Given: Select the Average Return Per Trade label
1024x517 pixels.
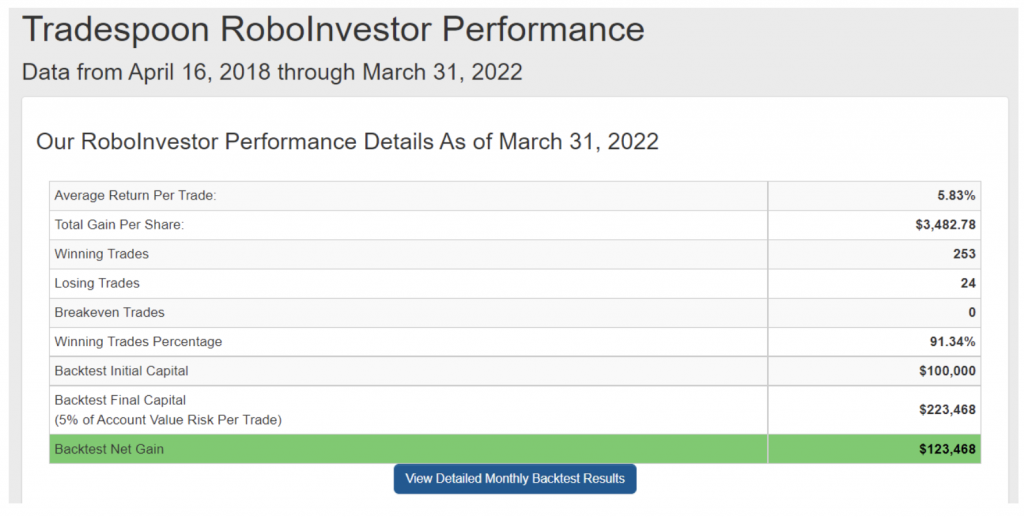Looking at the screenshot, I should click(x=135, y=195).
